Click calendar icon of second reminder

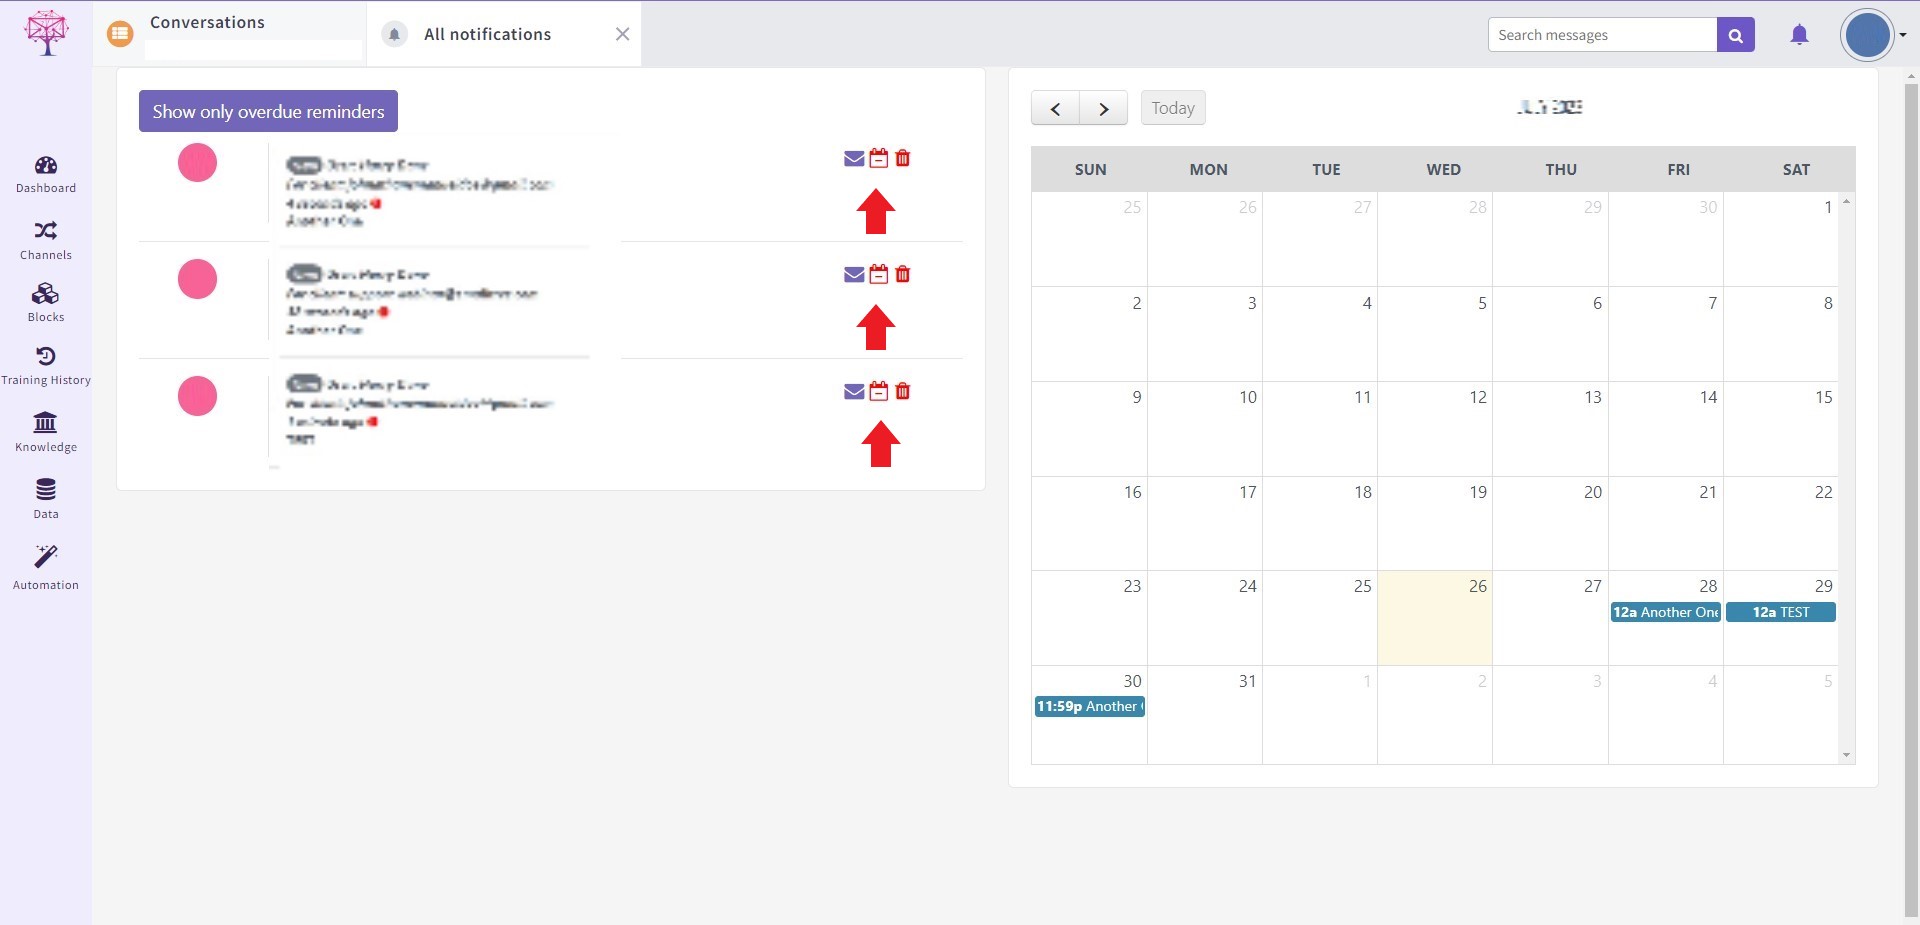[x=878, y=274]
